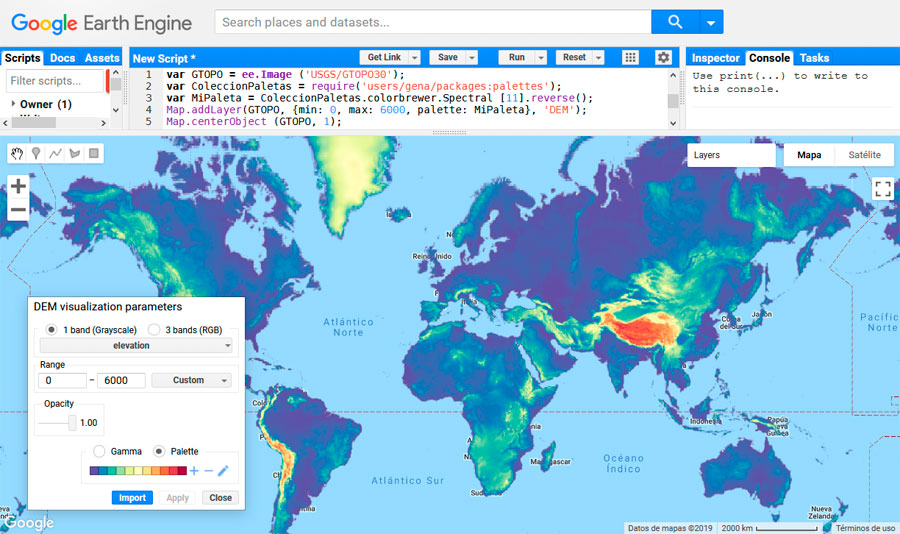Open the Get Link dropdown arrow
Image resolution: width=900 pixels, height=534 pixels.
coord(414,57)
